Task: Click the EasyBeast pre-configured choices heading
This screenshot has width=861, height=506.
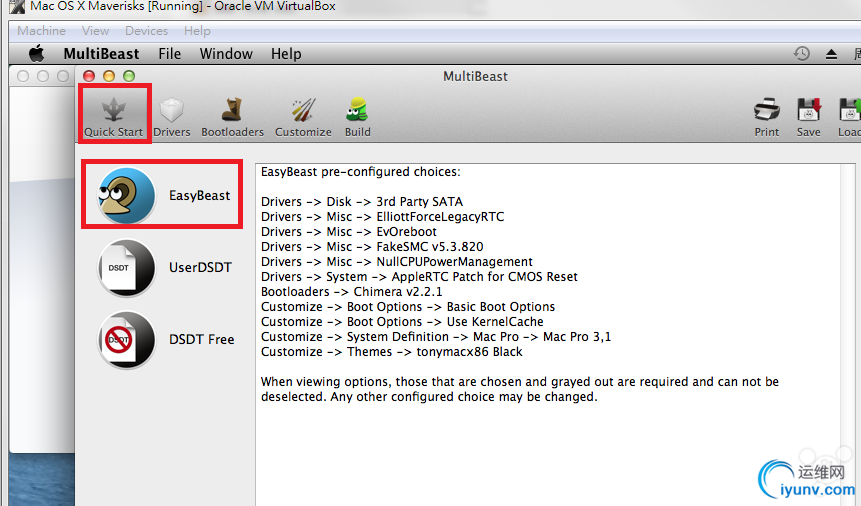Action: [x=361, y=172]
